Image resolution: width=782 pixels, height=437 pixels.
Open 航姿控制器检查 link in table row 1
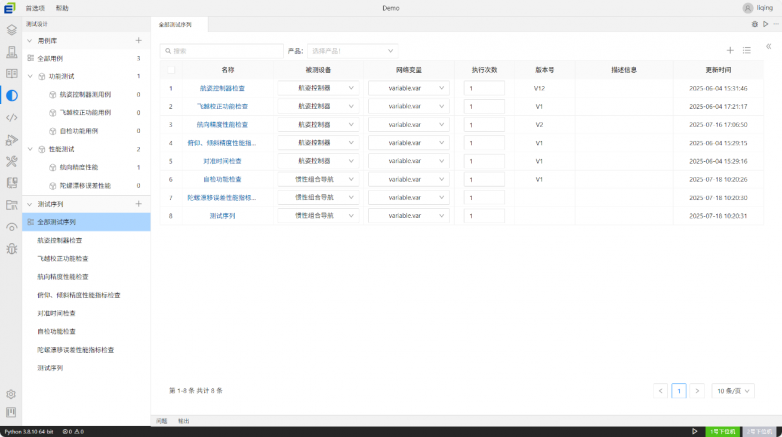(222, 88)
